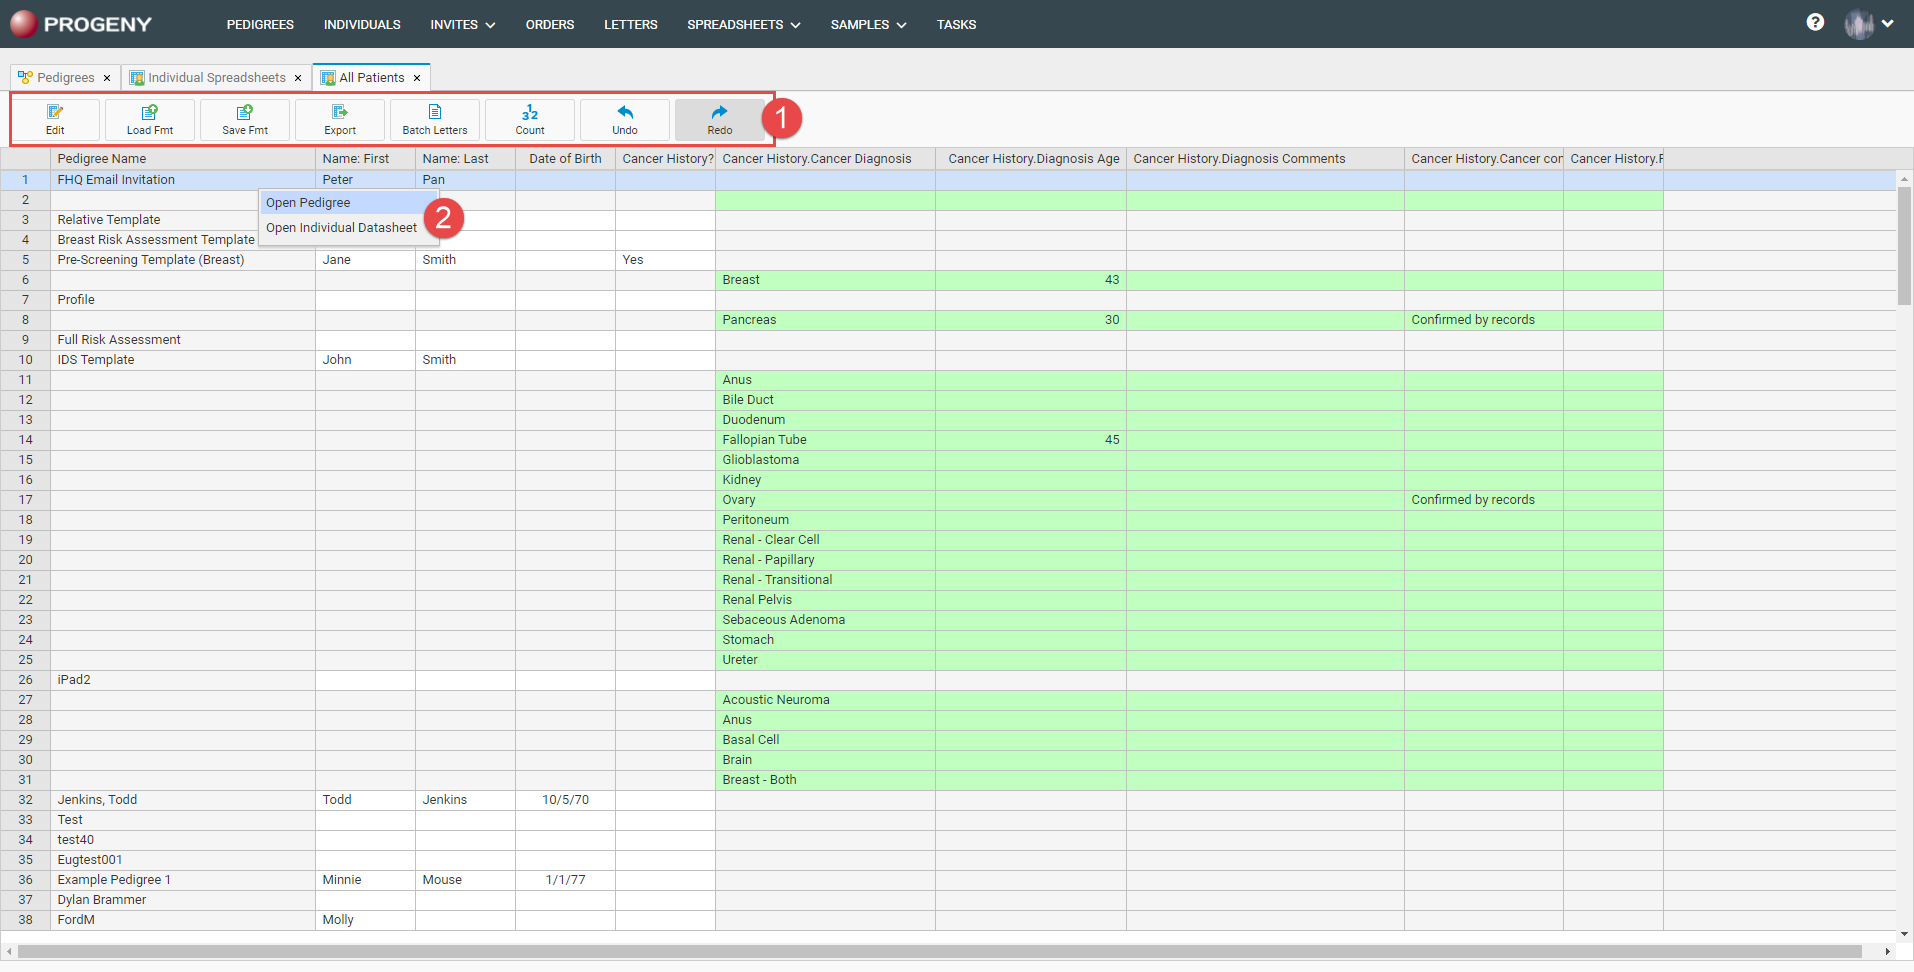Select Open Pedigree from the context menu

pos(308,202)
